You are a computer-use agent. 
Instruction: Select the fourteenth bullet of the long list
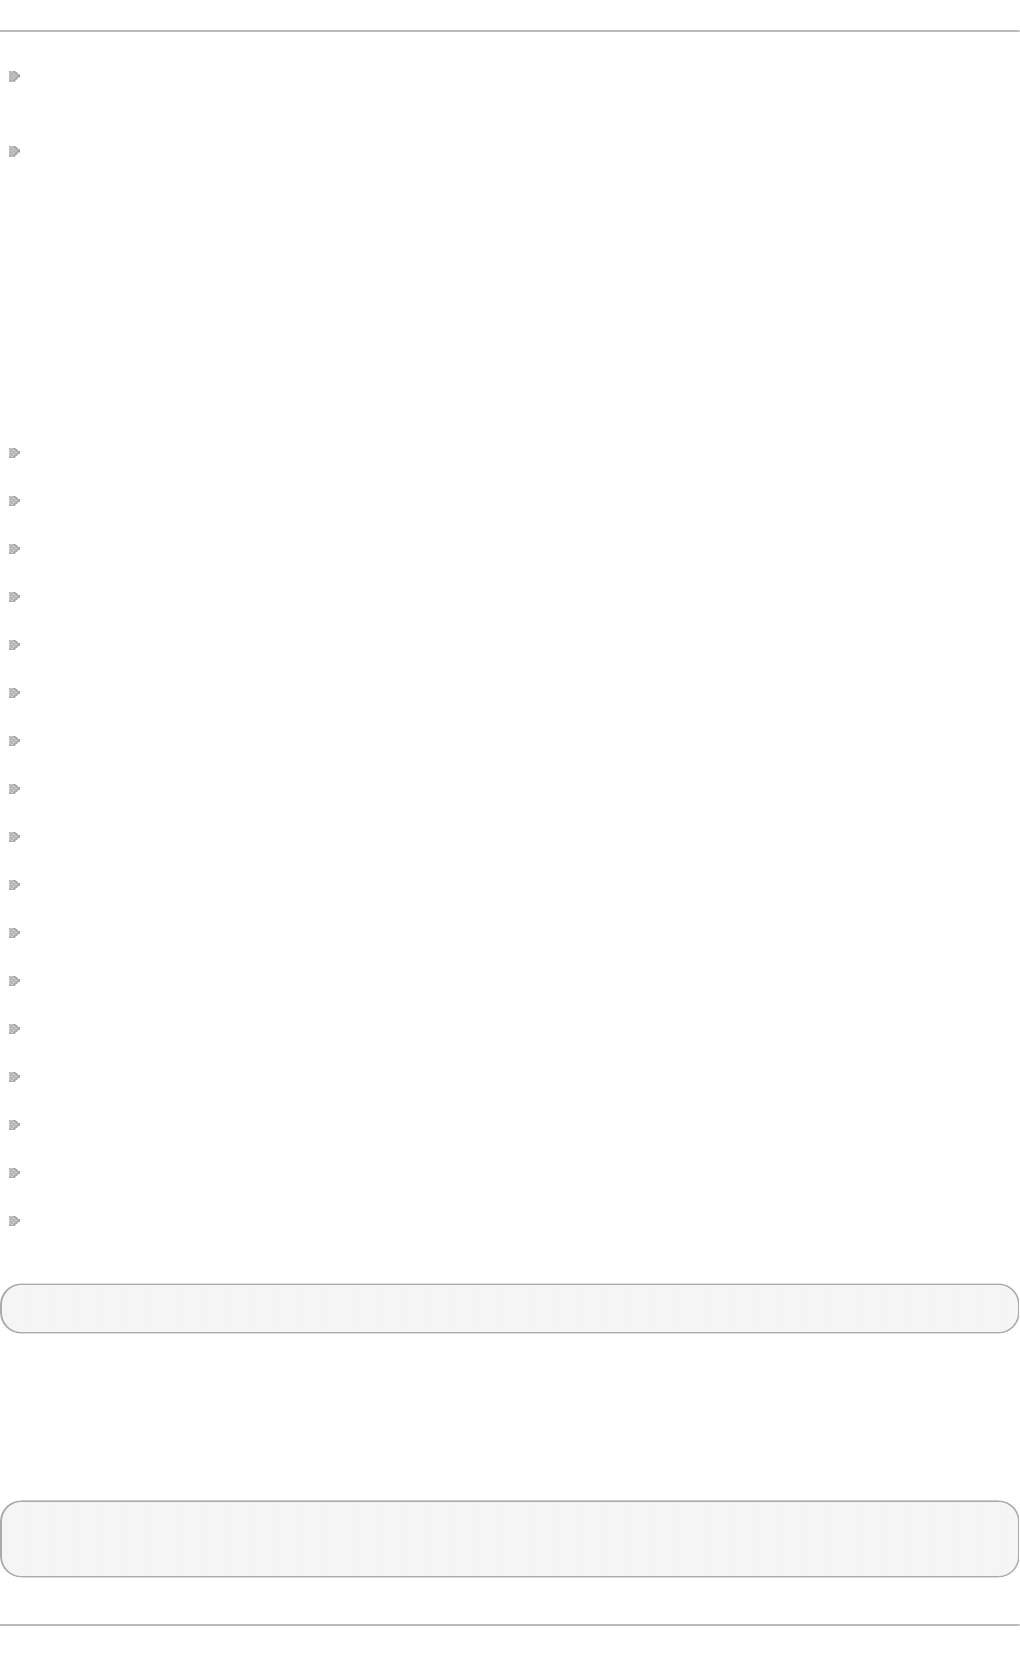click(x=14, y=1077)
